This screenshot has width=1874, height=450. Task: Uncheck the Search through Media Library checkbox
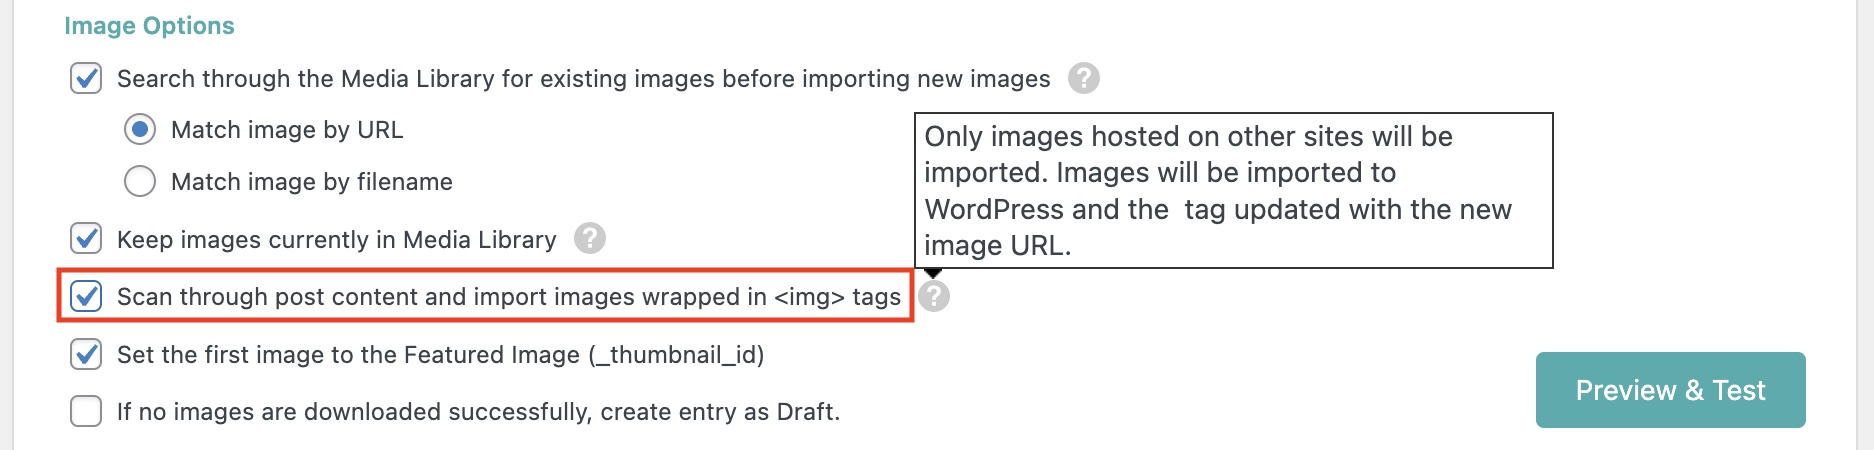point(86,78)
